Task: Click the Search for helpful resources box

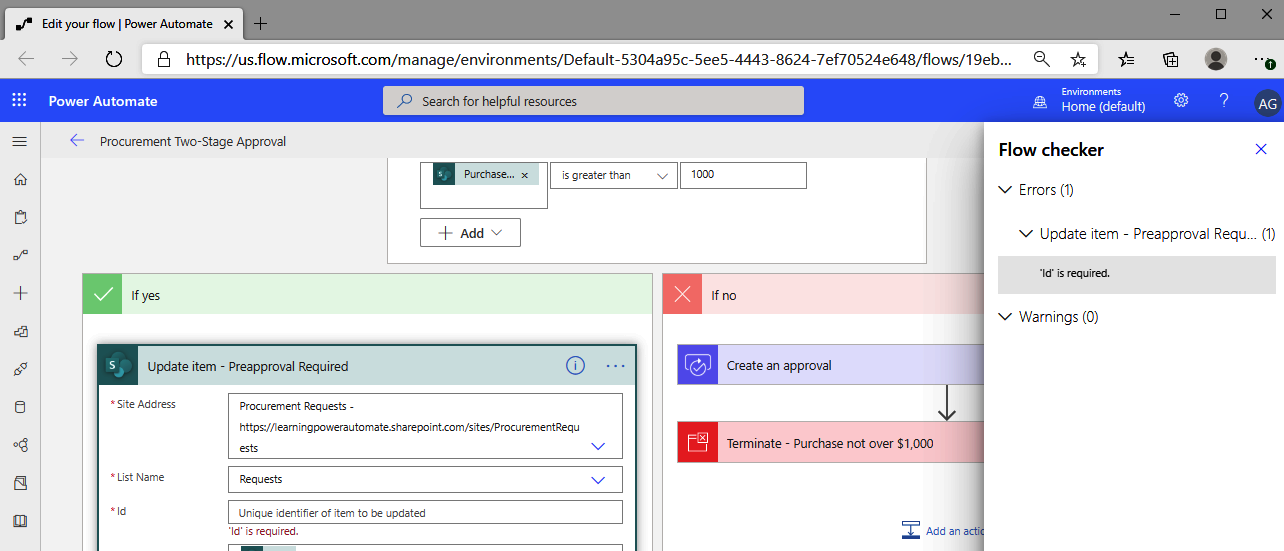Action: click(593, 101)
